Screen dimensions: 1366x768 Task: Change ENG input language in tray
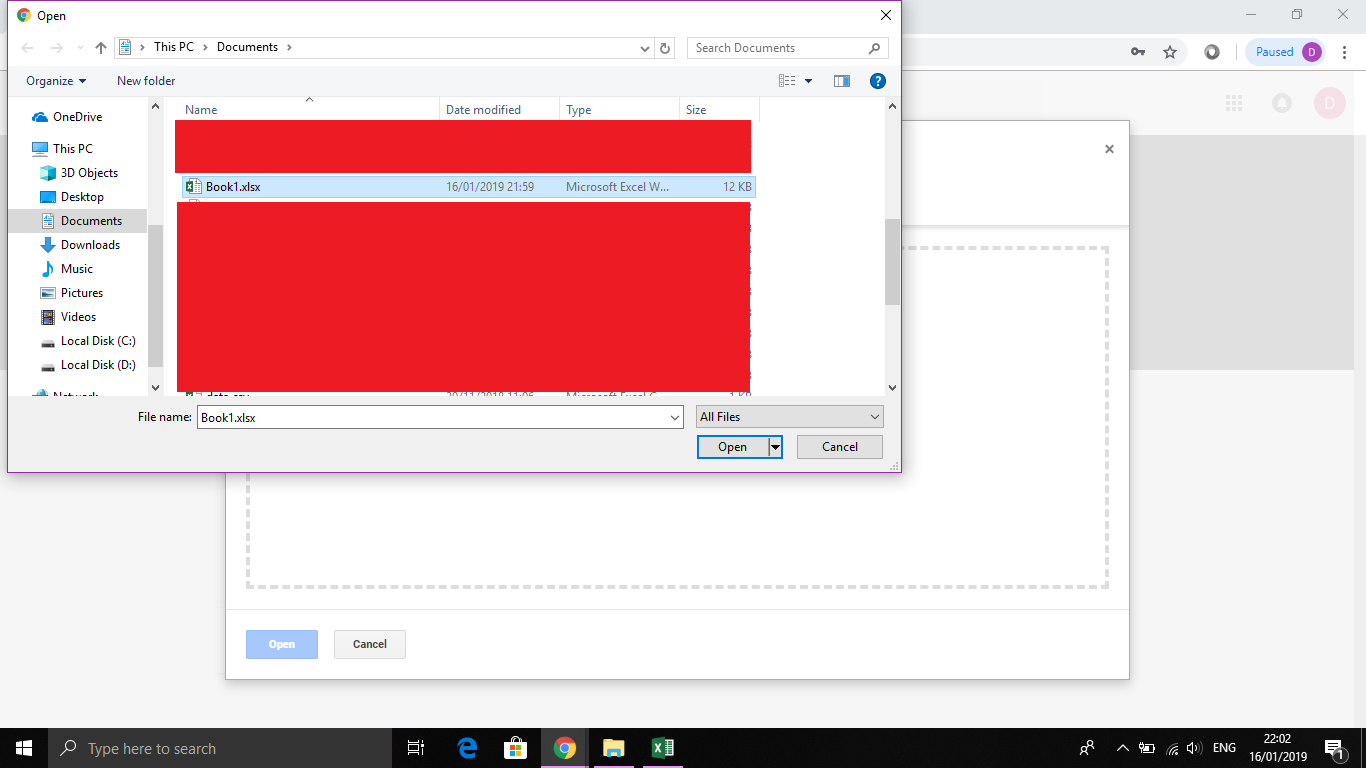tap(1224, 748)
